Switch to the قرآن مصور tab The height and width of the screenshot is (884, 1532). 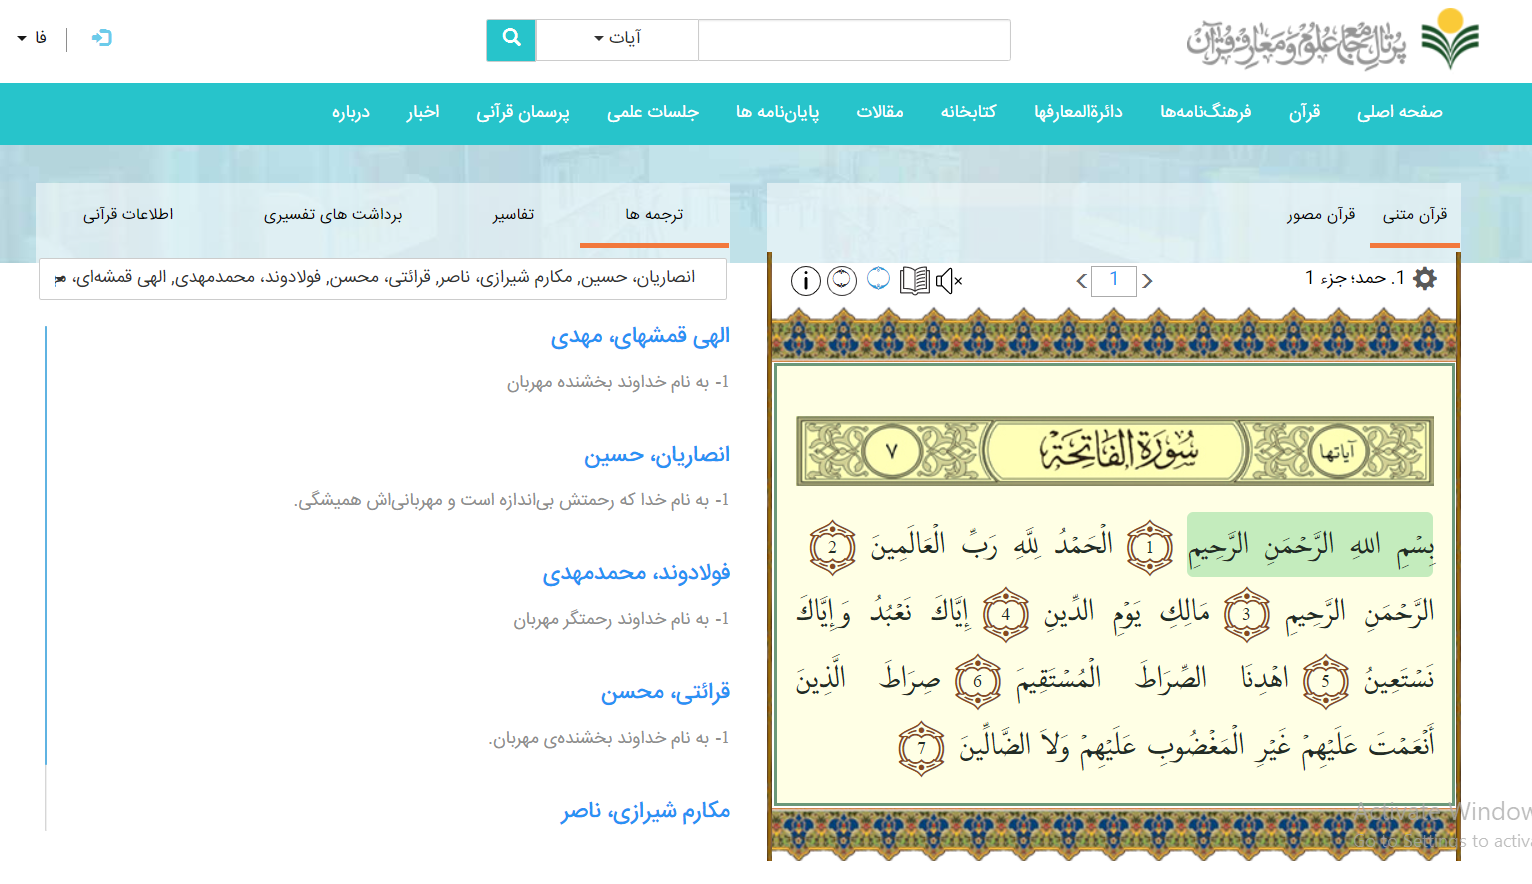coord(1320,214)
